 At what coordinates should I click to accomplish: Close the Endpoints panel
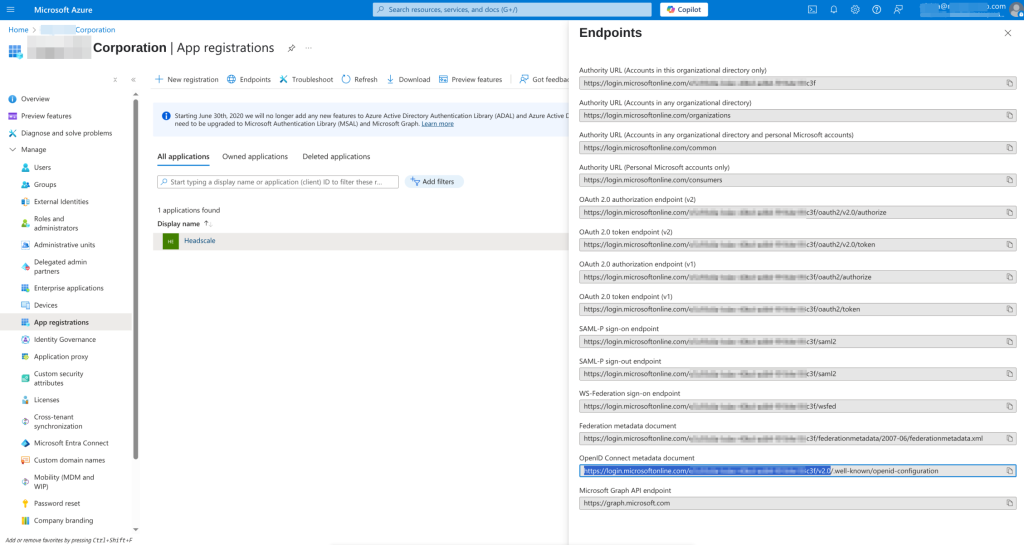(x=1008, y=33)
